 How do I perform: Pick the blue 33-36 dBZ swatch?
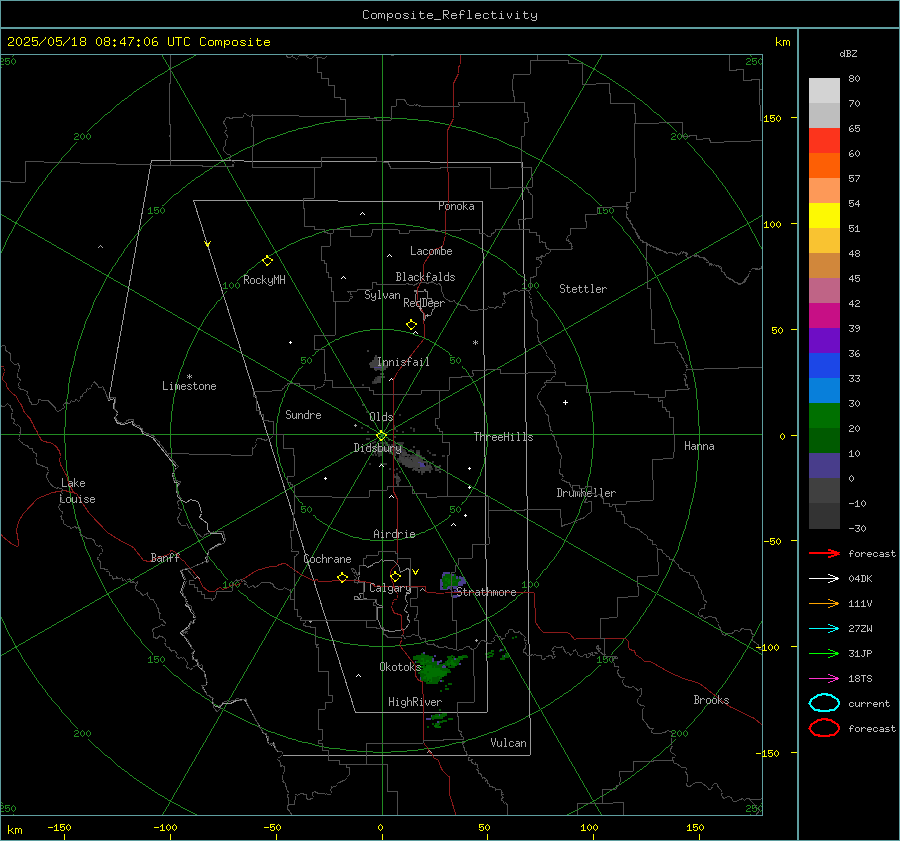pyautogui.click(x=824, y=366)
